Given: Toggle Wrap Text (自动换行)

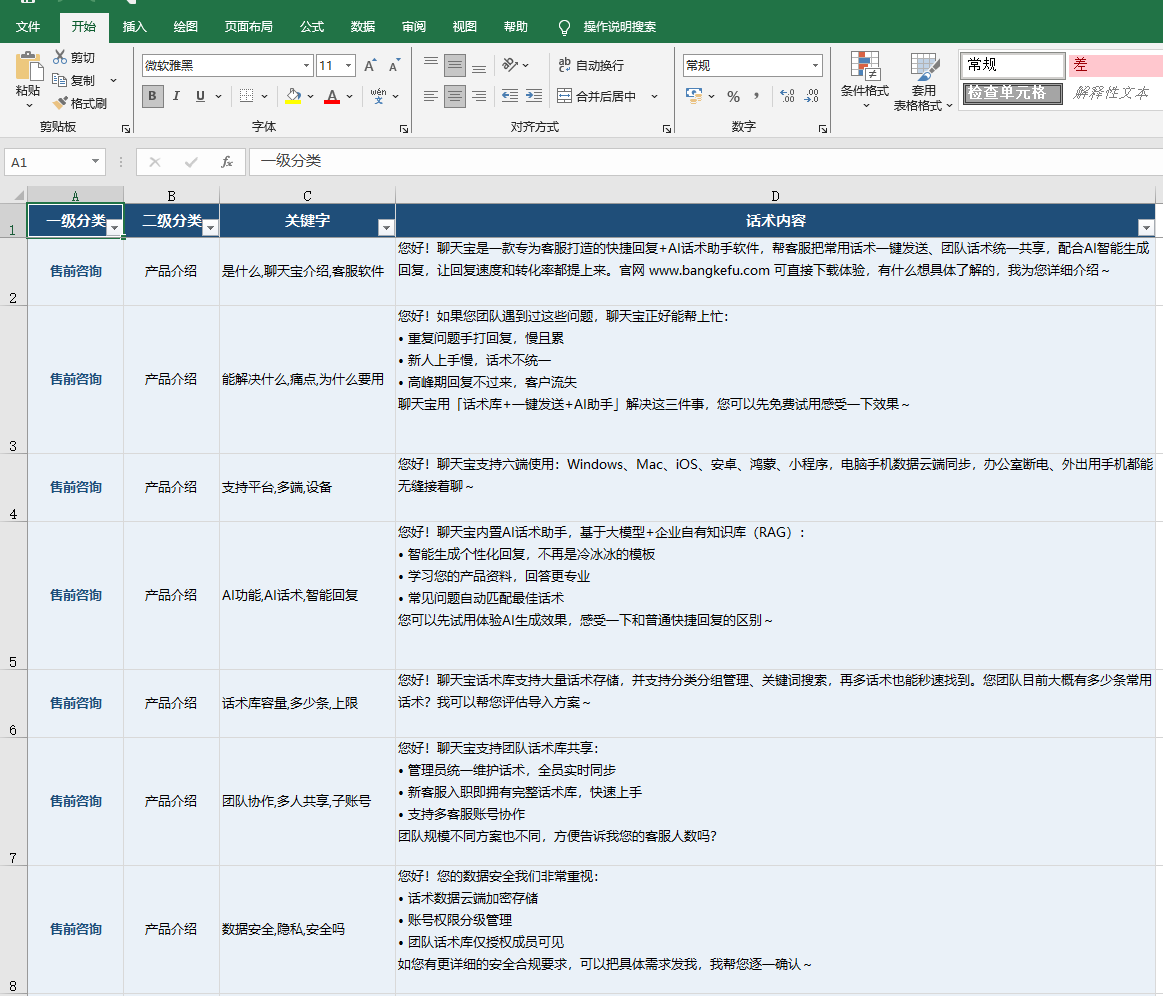Looking at the screenshot, I should pyautogui.click(x=591, y=65).
